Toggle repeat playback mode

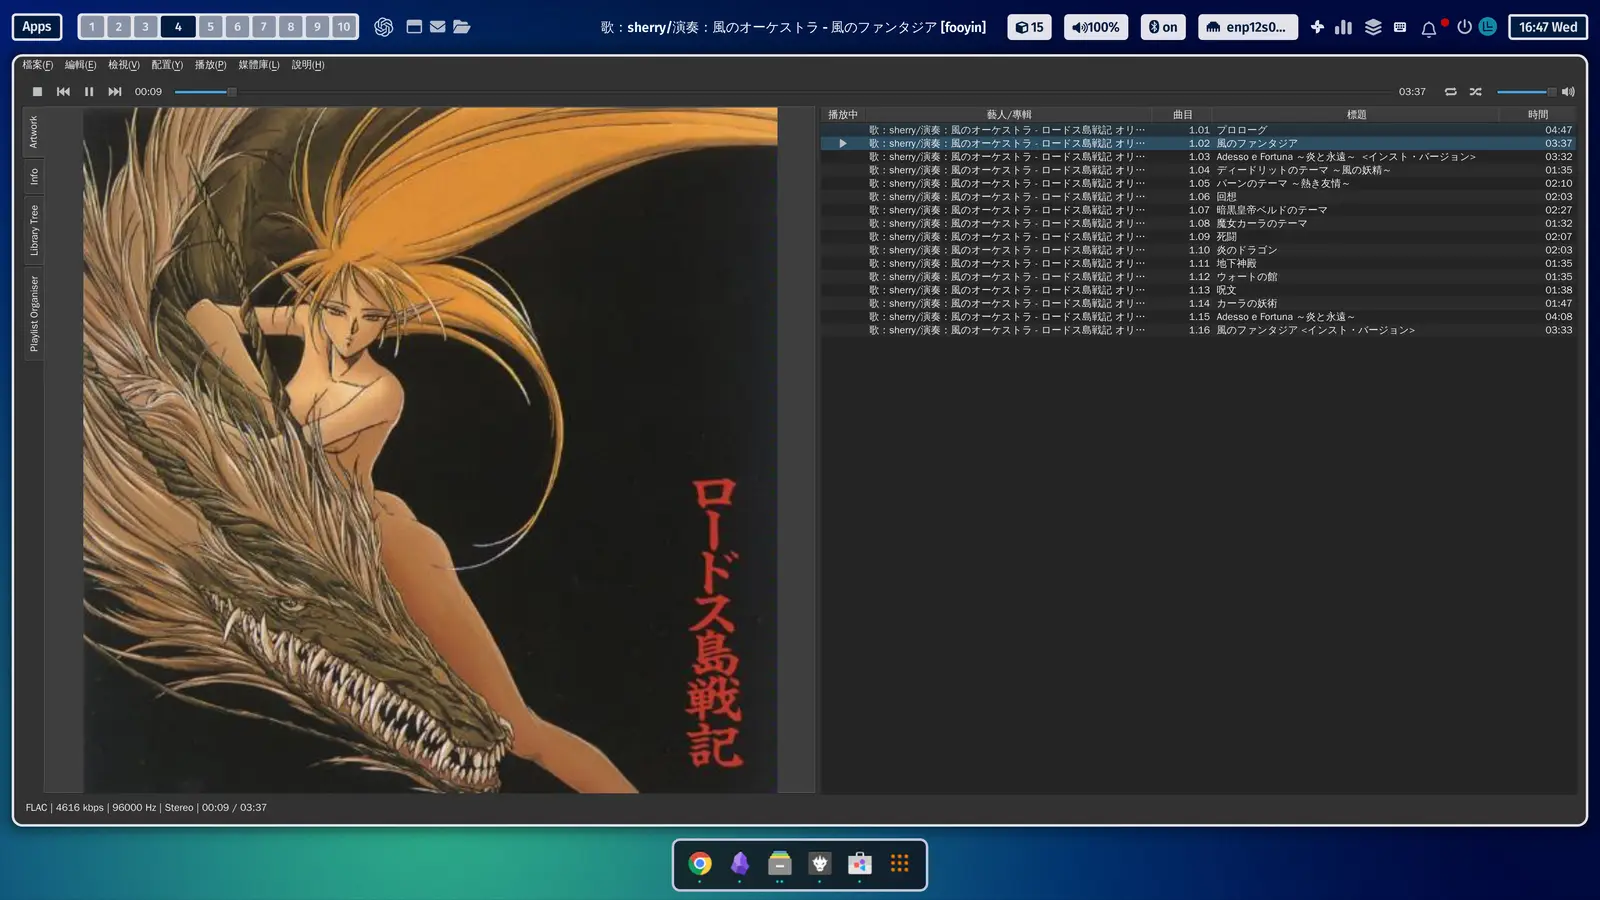[1450, 91]
